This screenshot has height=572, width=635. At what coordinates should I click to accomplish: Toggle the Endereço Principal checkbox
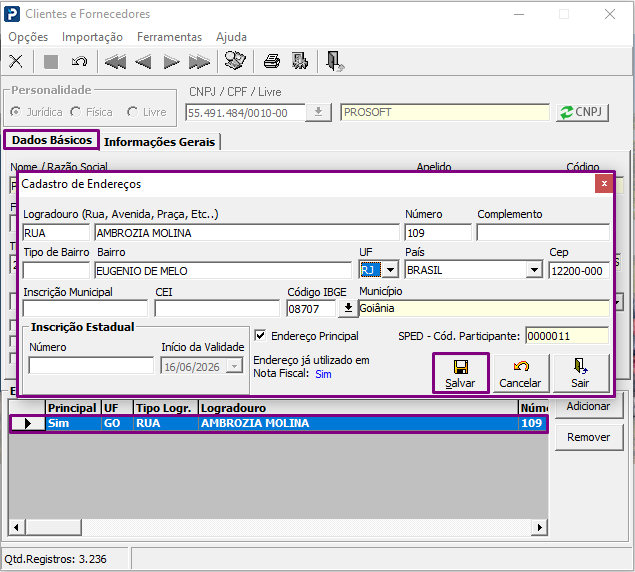pos(260,335)
